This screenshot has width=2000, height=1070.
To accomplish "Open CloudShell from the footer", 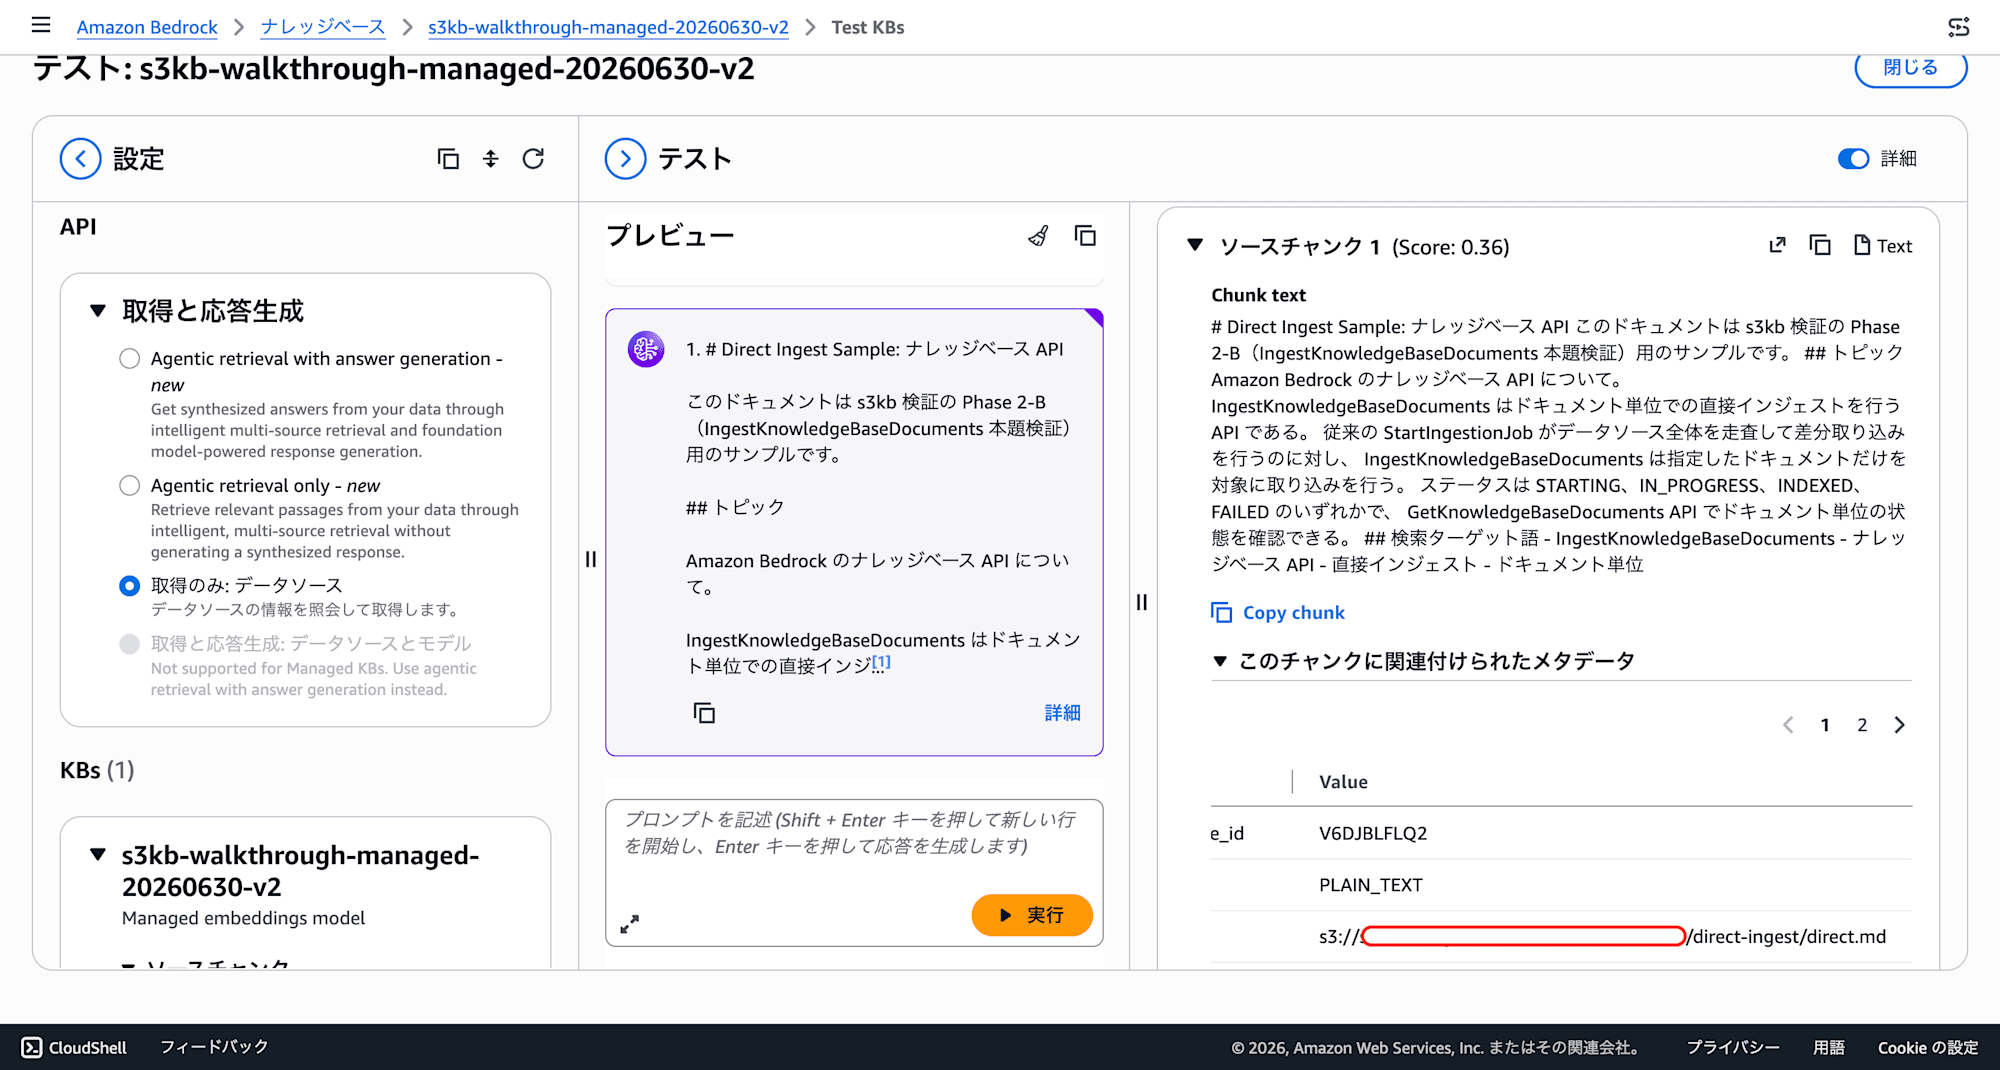I will [x=75, y=1047].
